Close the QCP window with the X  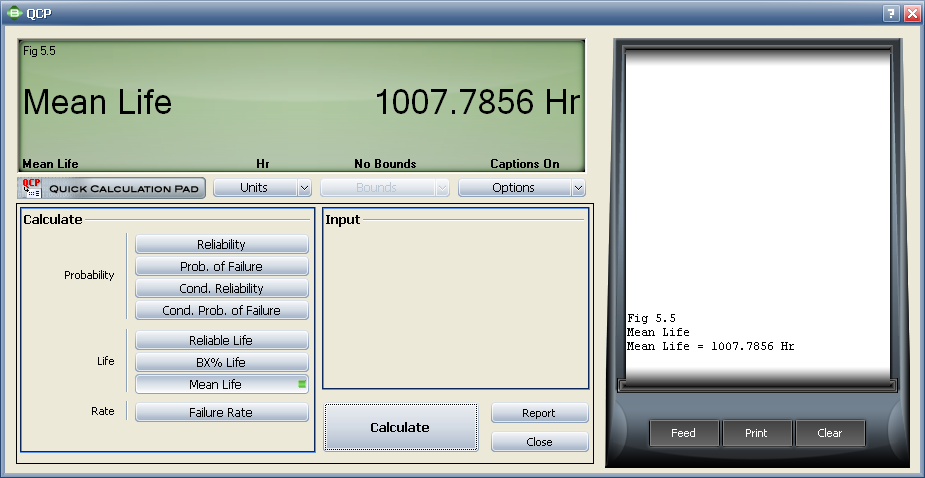click(912, 13)
